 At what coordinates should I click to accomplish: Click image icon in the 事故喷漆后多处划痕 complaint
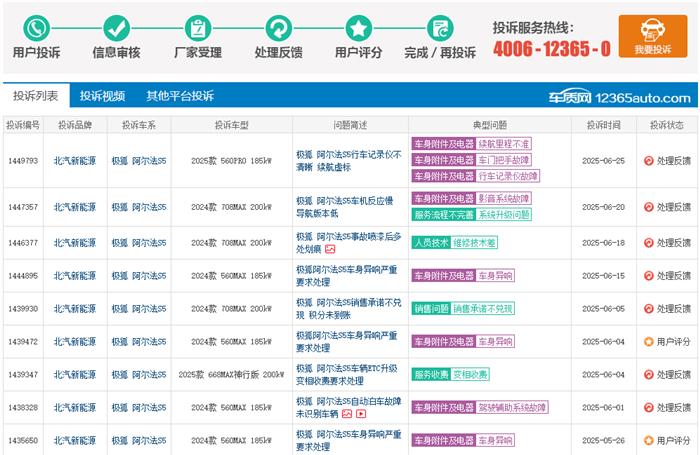coord(330,249)
